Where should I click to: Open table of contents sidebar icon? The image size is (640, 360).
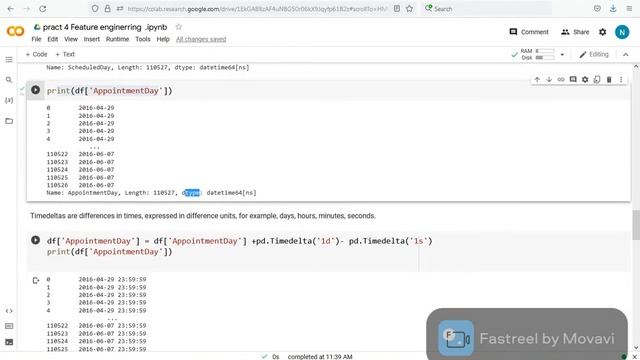point(9,60)
